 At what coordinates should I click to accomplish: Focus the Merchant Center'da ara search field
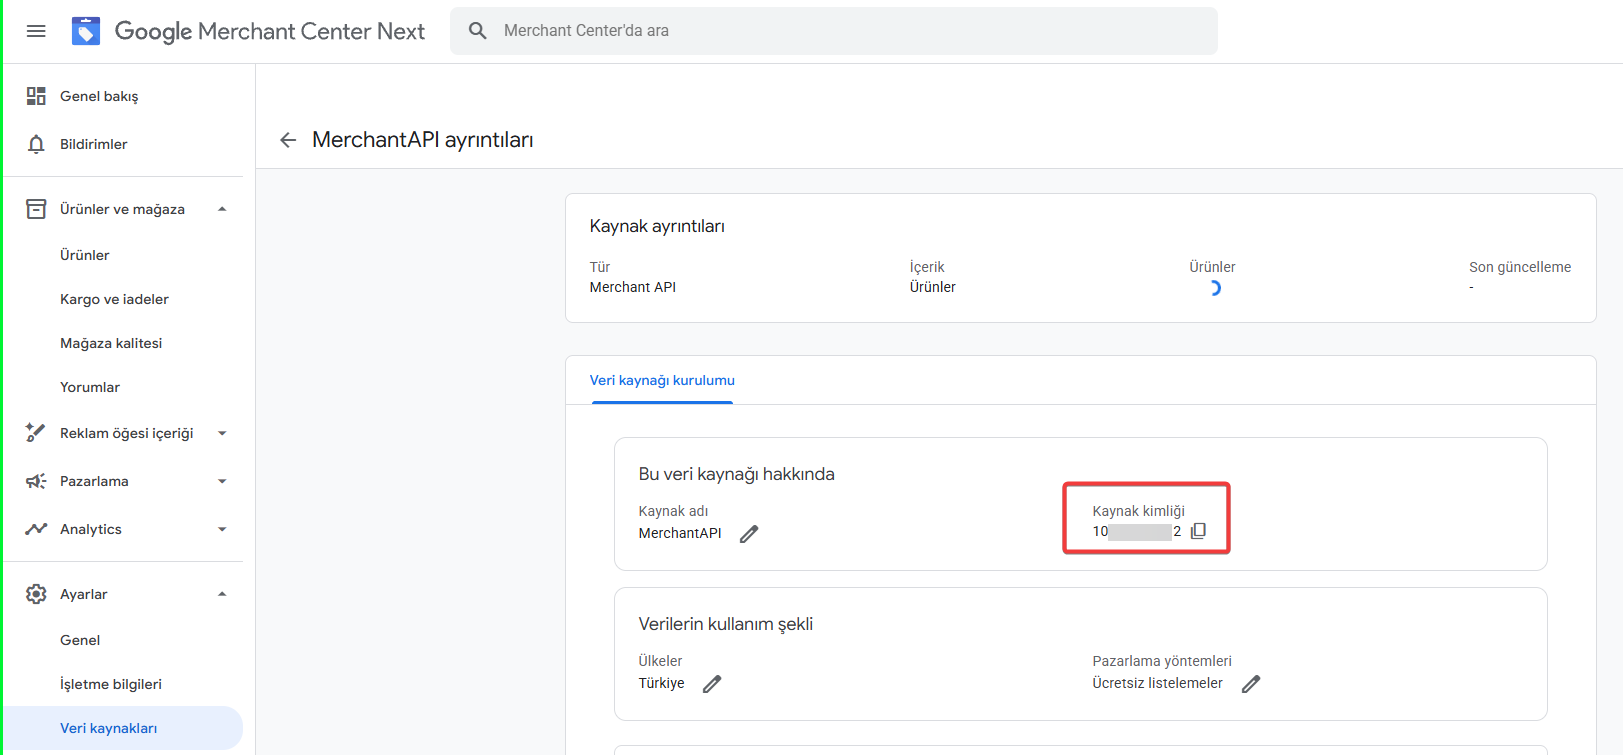point(834,31)
